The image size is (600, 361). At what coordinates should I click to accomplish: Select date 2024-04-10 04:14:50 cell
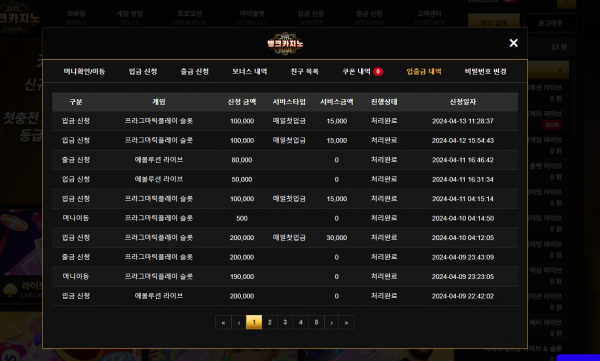463,218
